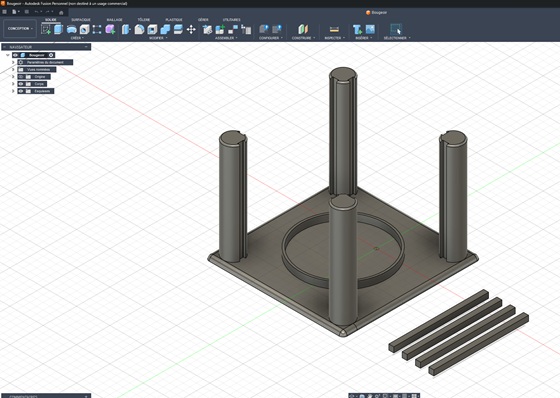Activate the Bougeoir component radio button
Viewport: 560px width, 398px height.
(51, 55)
